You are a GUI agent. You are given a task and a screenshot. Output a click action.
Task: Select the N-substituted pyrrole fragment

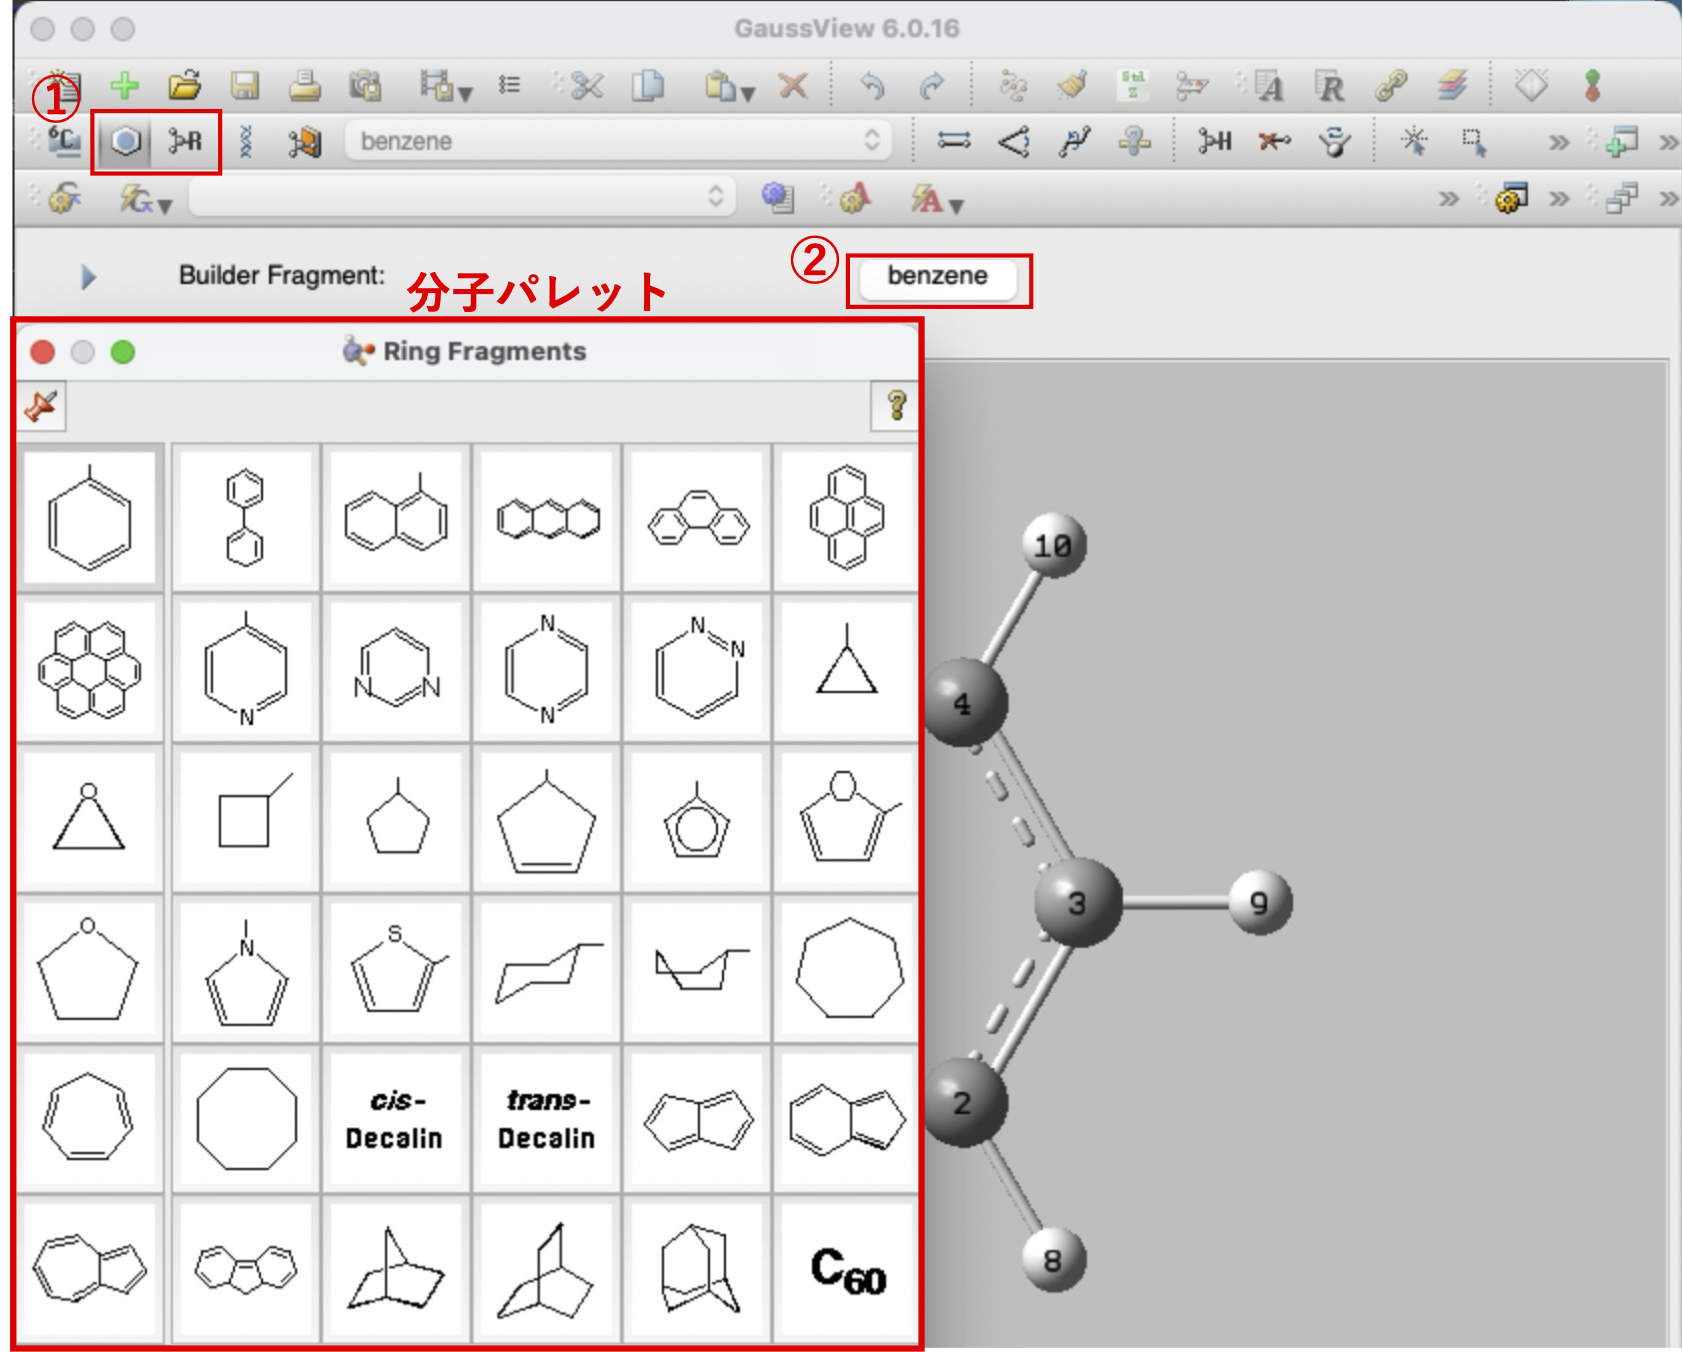245,968
